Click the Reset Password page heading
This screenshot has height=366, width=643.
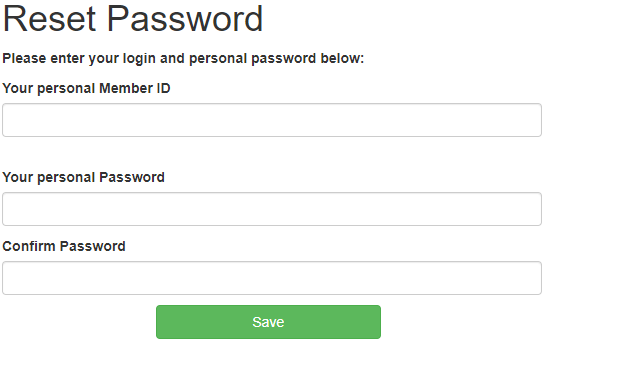click(132, 19)
